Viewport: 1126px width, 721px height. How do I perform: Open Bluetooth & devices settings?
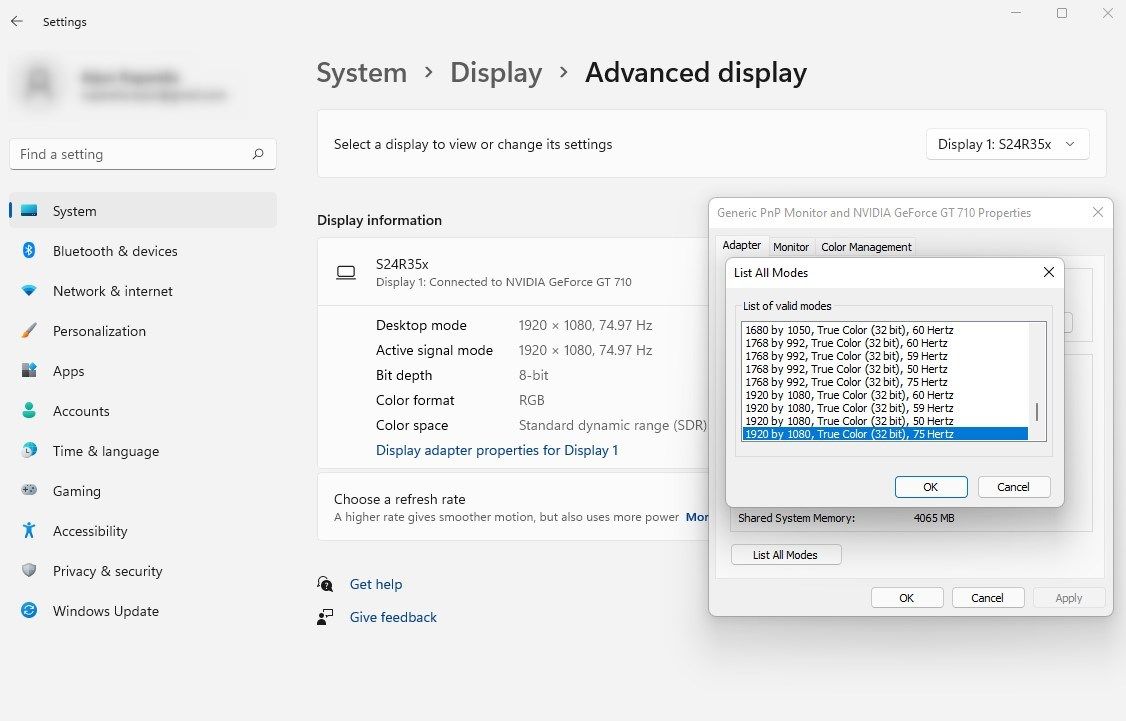click(143, 251)
